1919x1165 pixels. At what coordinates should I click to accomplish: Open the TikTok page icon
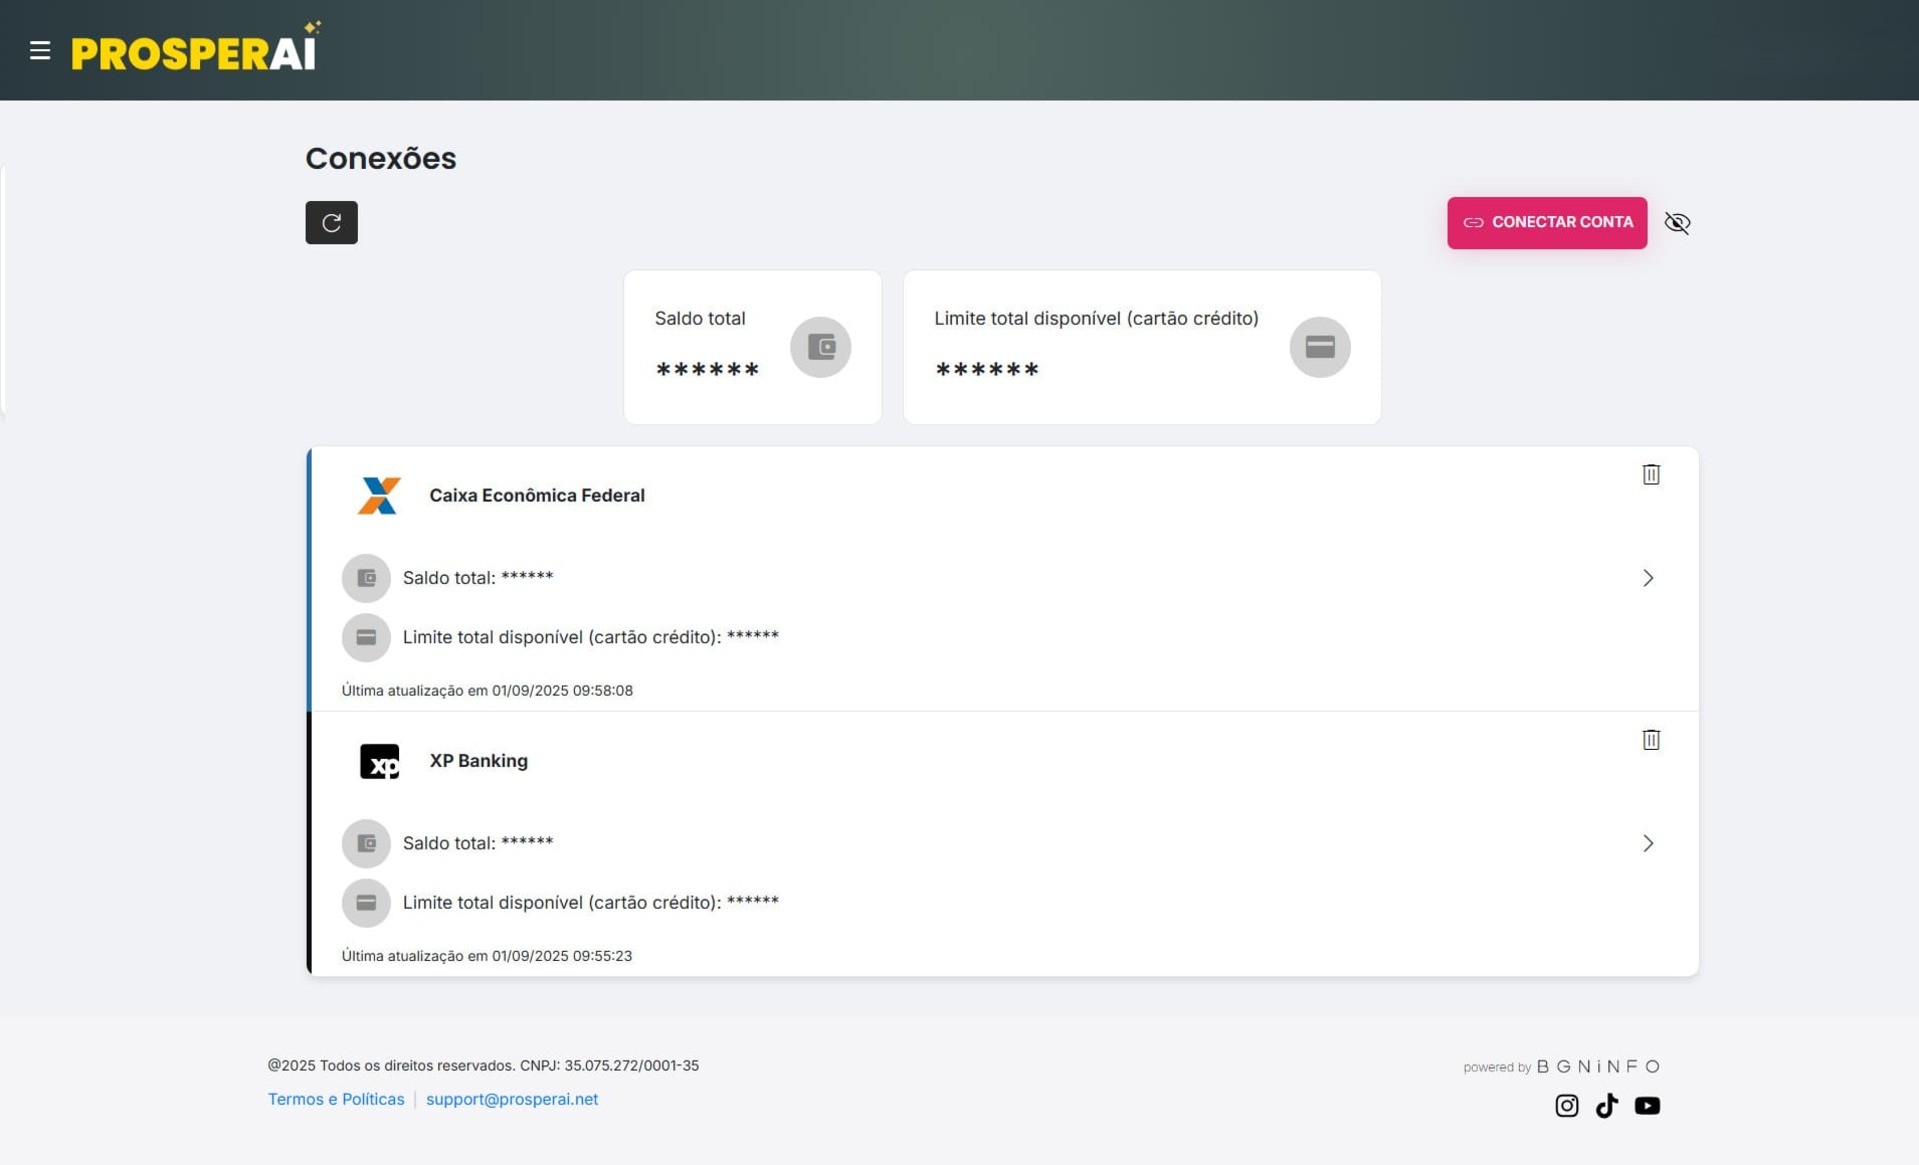click(x=1606, y=1105)
